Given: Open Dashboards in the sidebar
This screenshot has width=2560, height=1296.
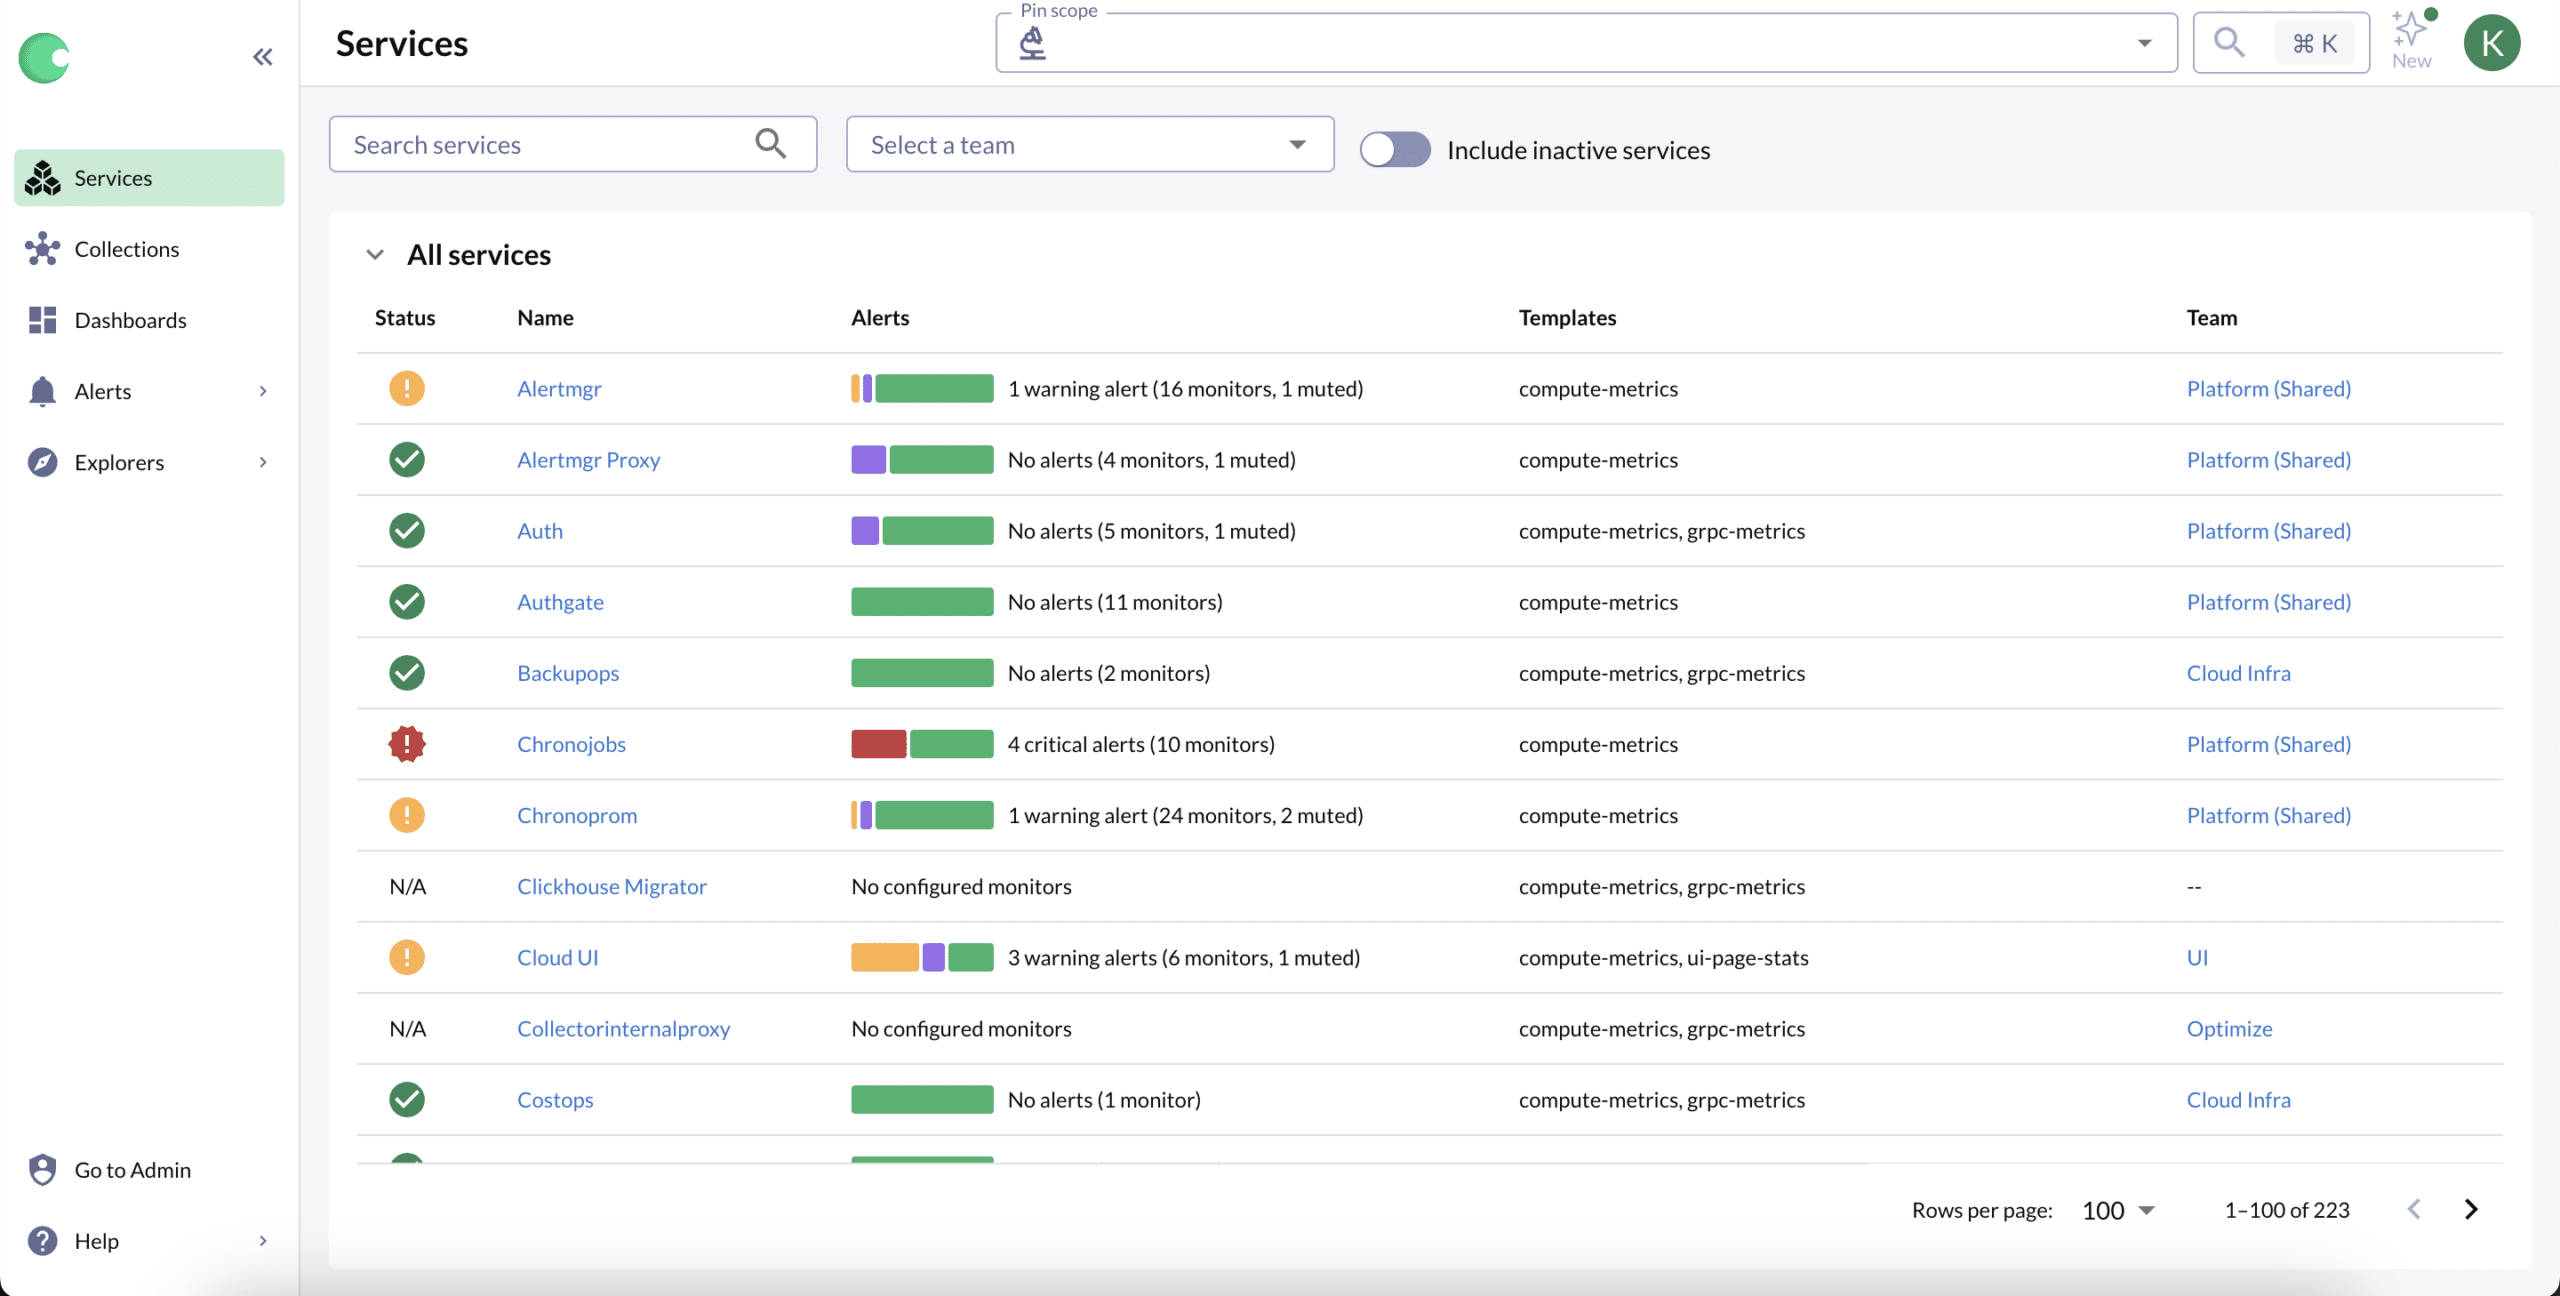Looking at the screenshot, I should [130, 320].
